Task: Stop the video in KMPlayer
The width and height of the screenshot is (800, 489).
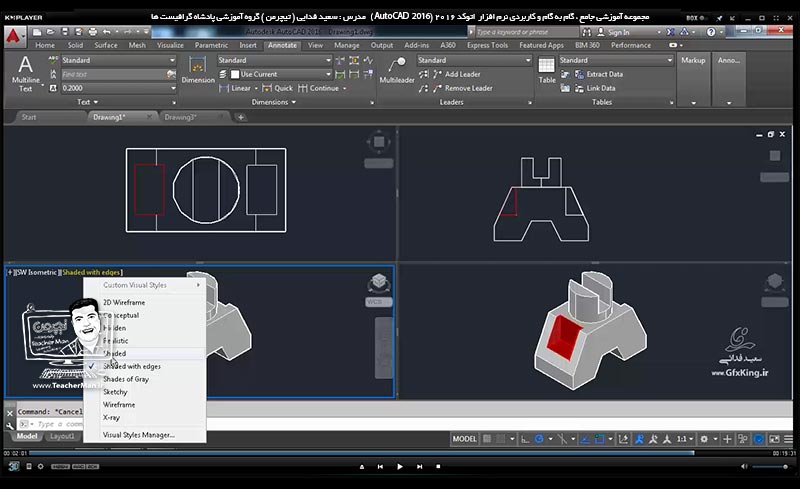Action: click(438, 467)
